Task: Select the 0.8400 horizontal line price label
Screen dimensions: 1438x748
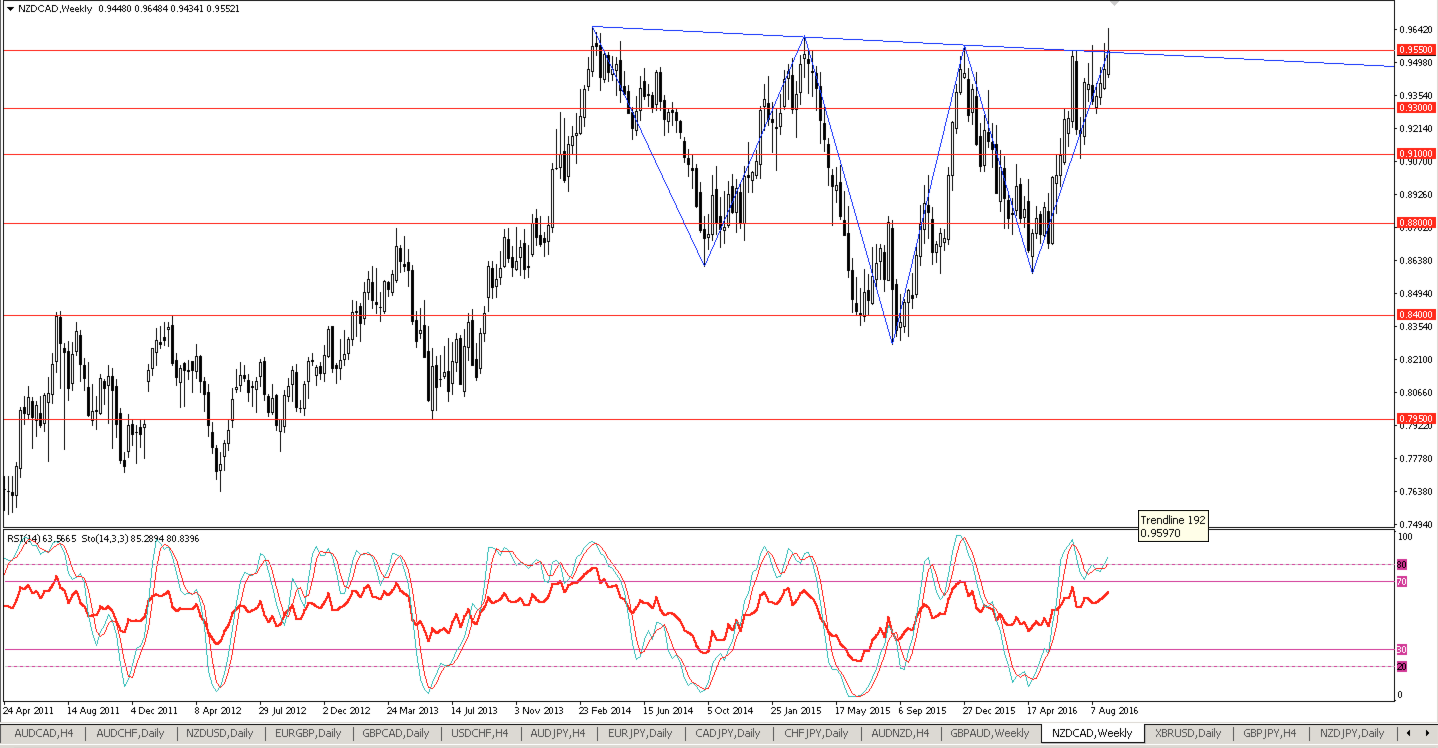Action: click(x=1416, y=314)
